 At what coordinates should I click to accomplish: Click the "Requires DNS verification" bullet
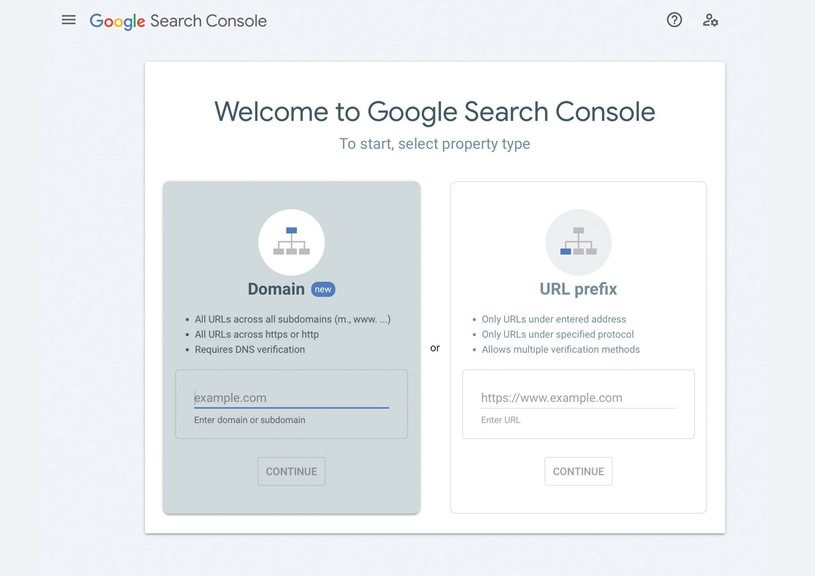click(x=250, y=350)
